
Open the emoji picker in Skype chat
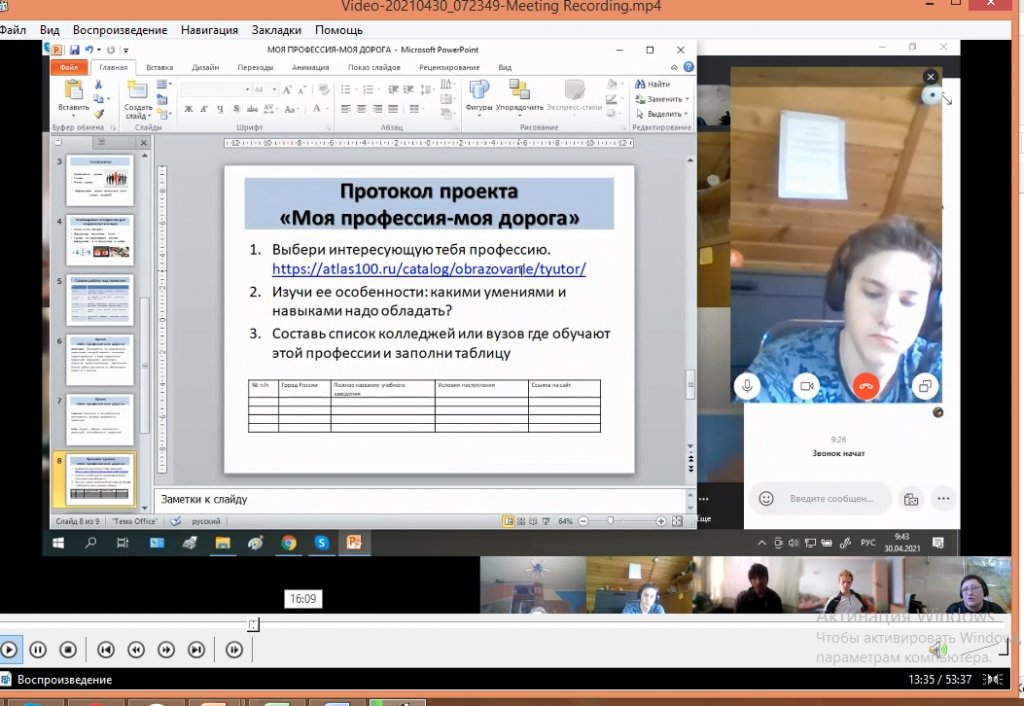click(x=766, y=498)
